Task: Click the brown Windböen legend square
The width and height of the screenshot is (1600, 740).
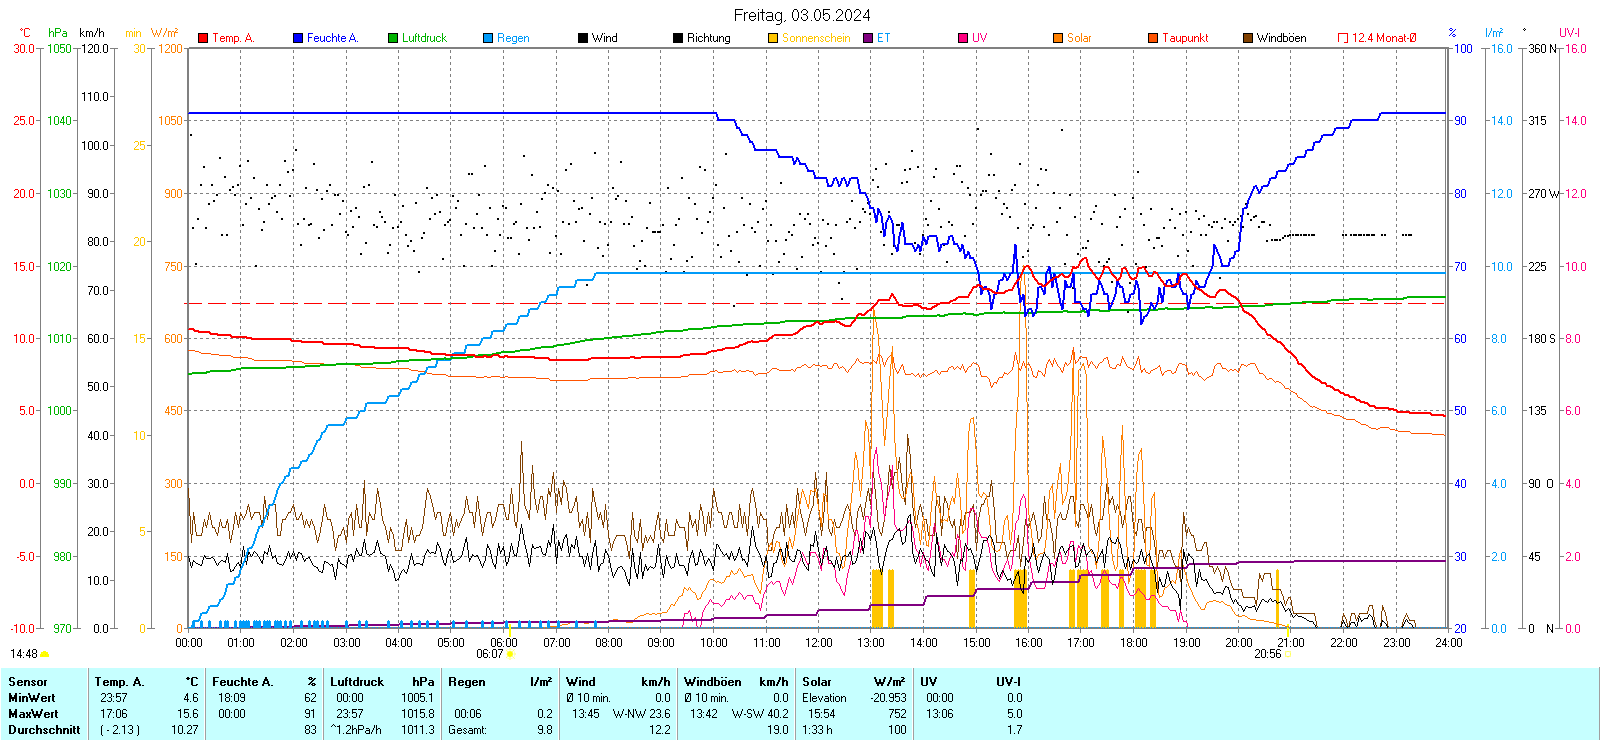Action: click(1248, 38)
